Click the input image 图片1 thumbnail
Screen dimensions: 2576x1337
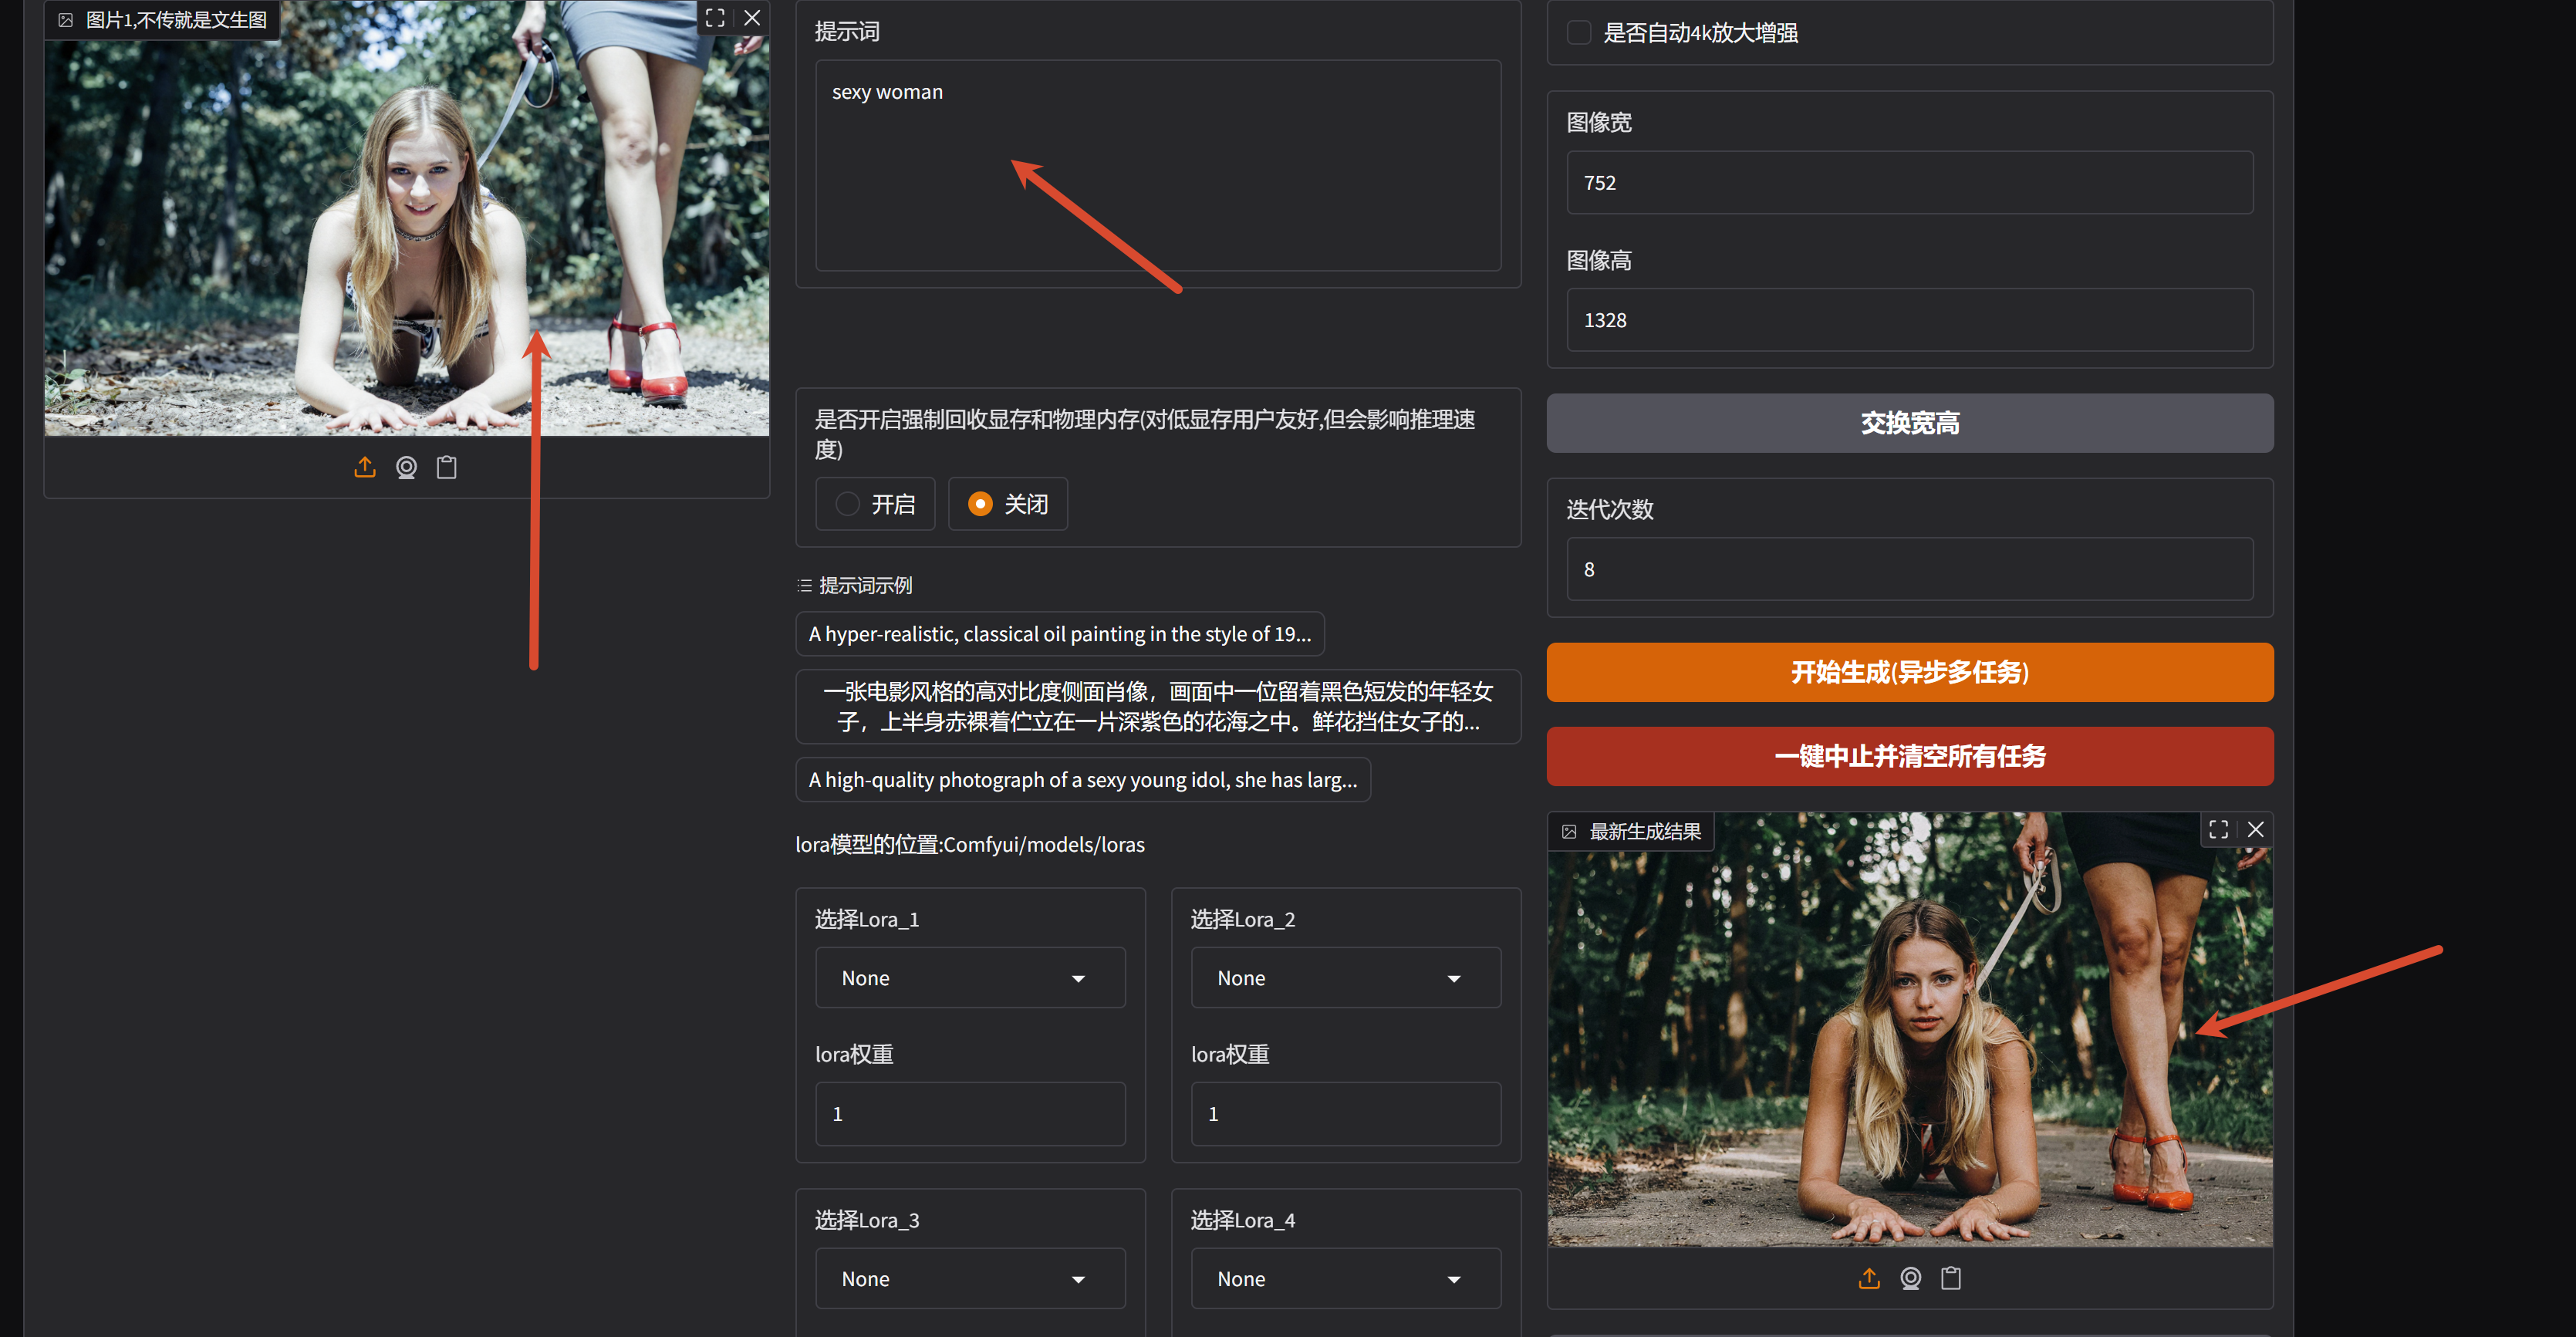click(407, 218)
